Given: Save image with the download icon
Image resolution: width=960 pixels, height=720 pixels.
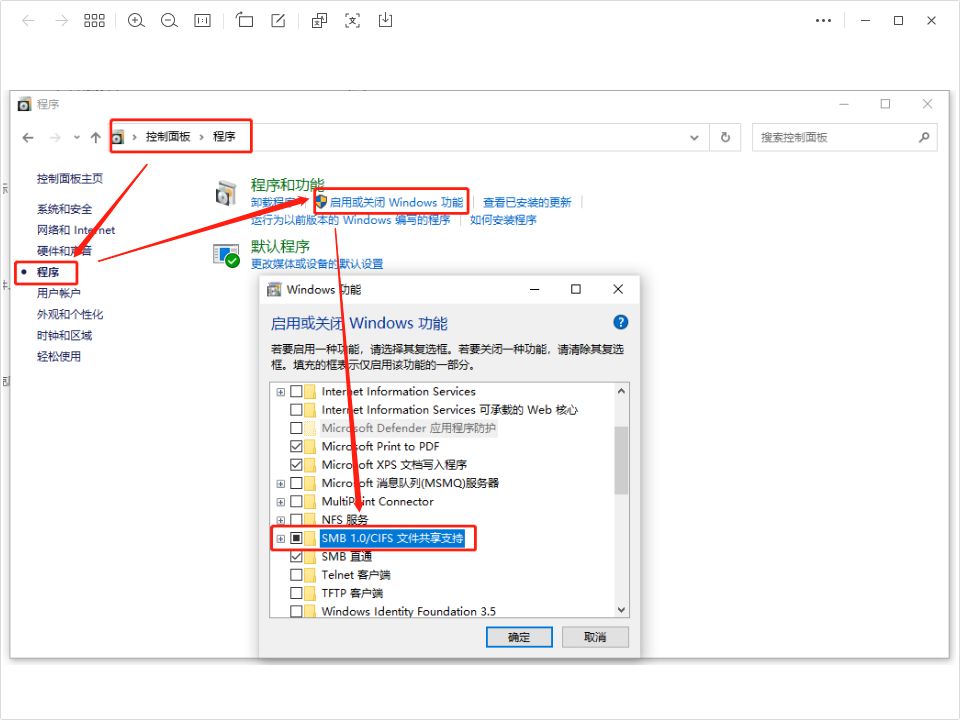Looking at the screenshot, I should (385, 21).
